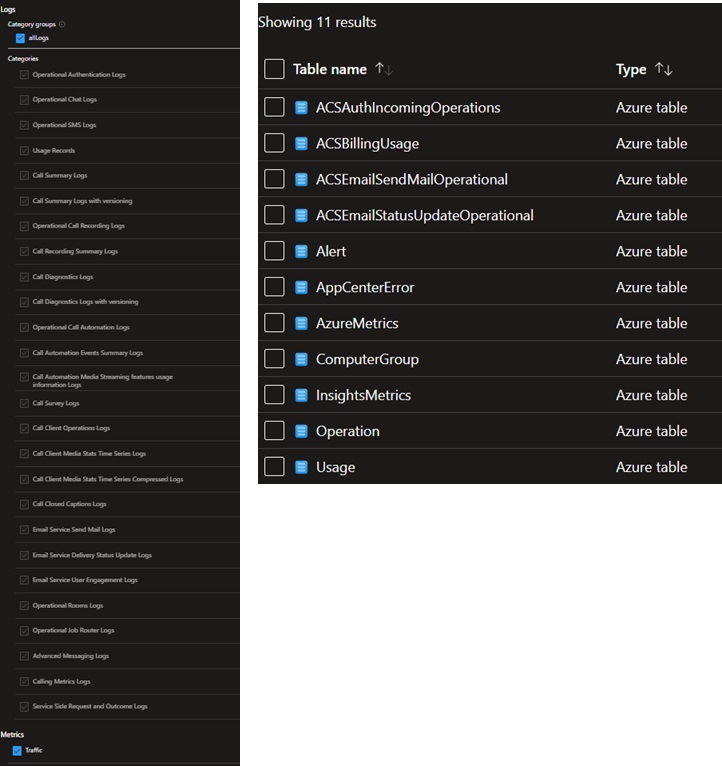Click Email Service User Engagement Logs label
The height and width of the screenshot is (767, 722).
[85, 580]
